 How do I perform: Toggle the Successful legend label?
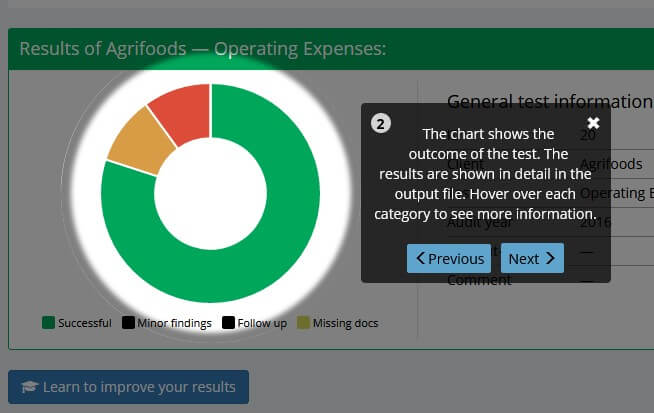coord(85,323)
